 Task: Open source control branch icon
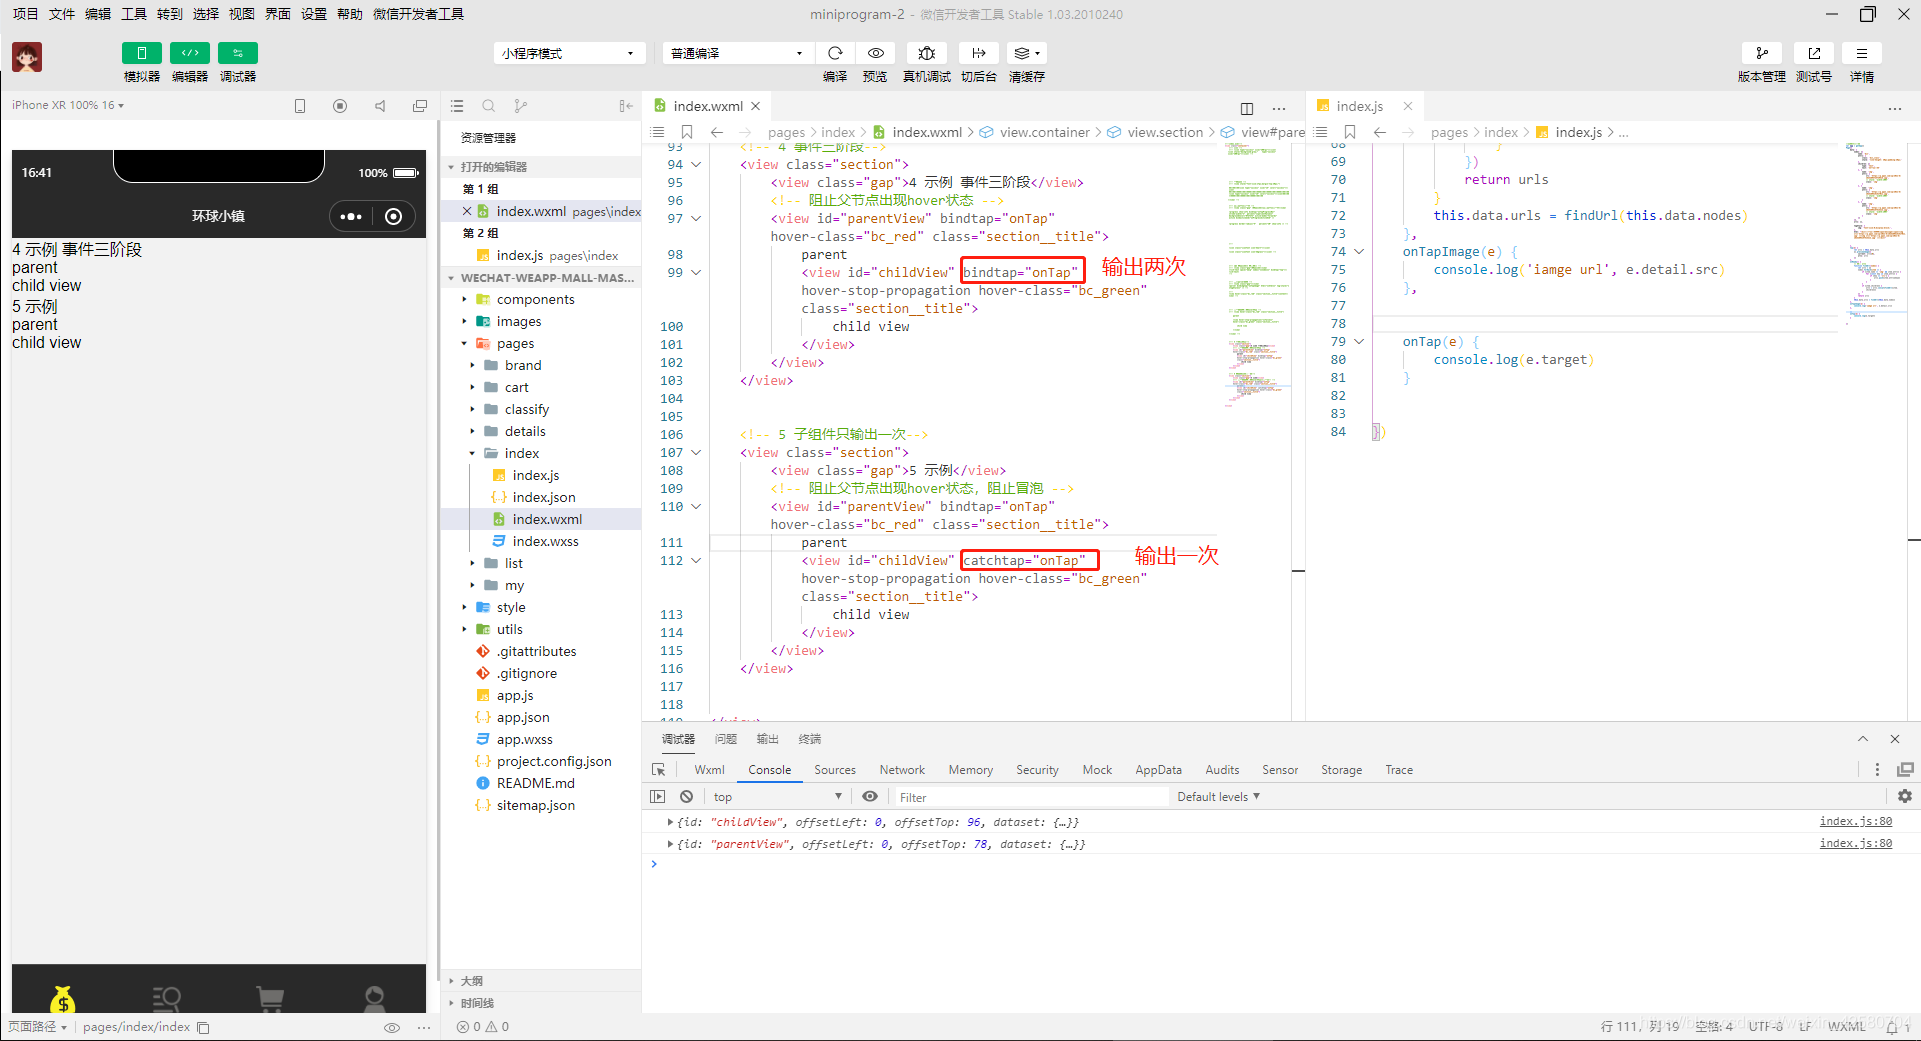(x=520, y=106)
